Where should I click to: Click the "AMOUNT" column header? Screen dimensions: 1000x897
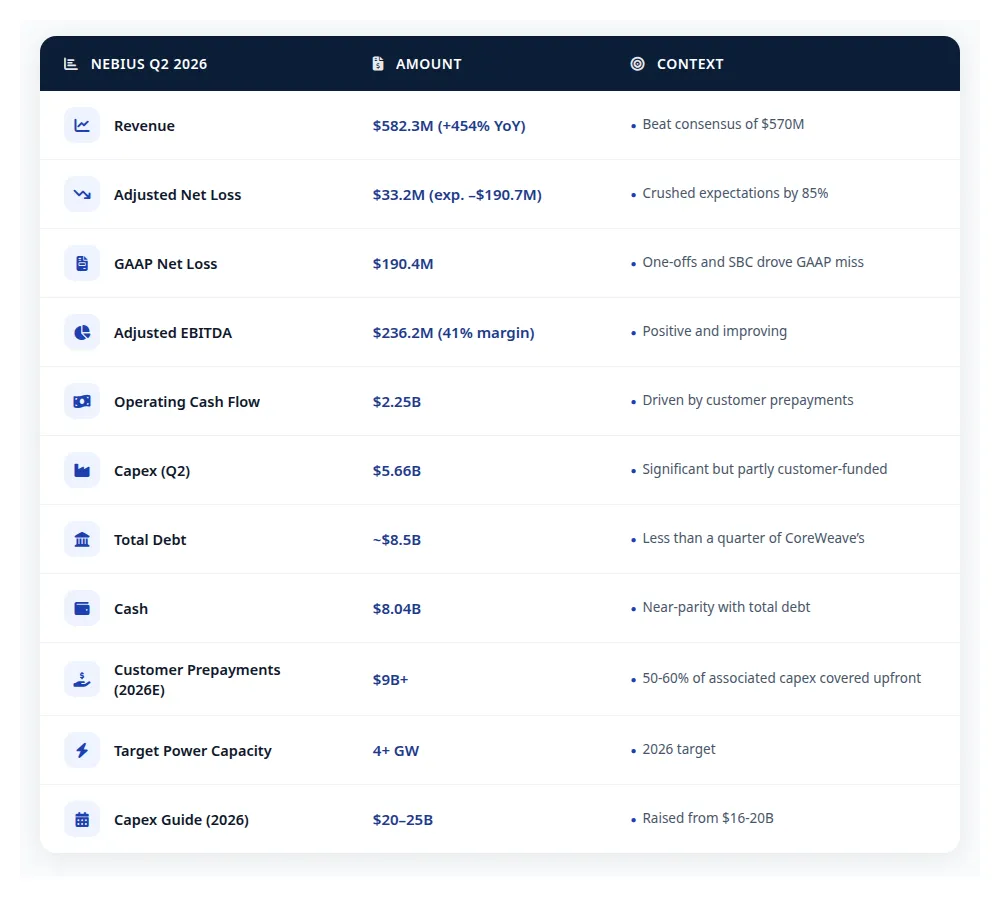pos(429,64)
